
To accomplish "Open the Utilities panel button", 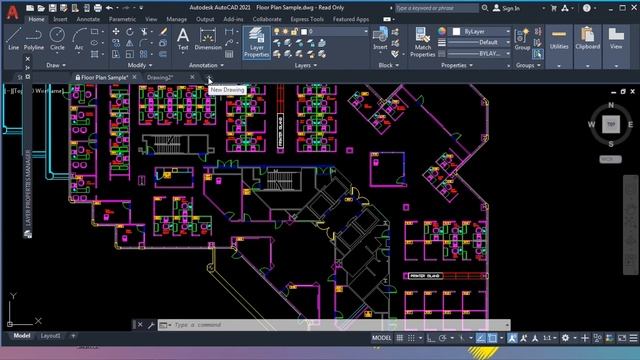I will tap(559, 46).
